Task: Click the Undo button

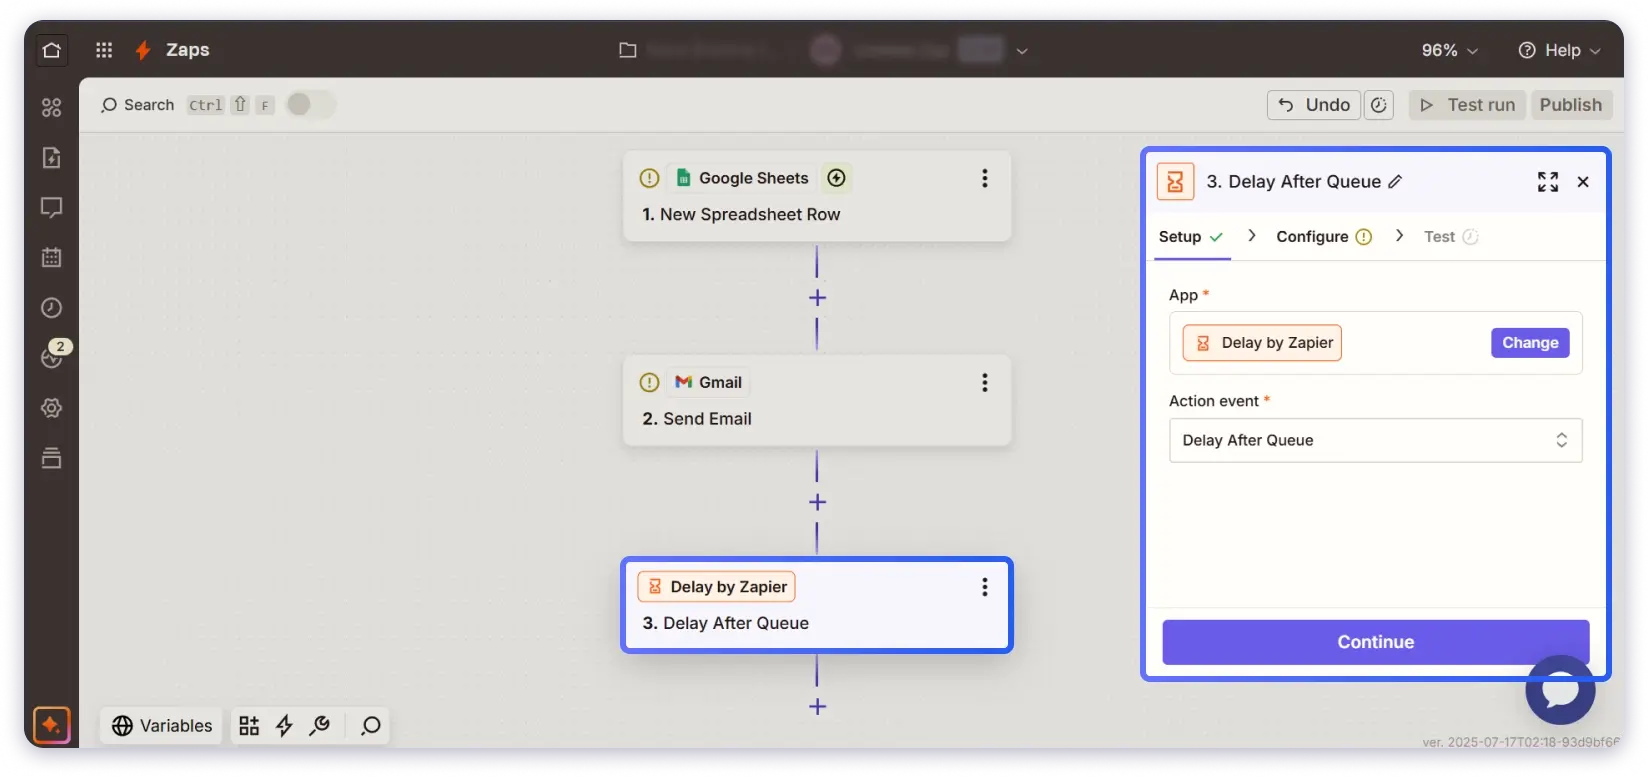Action: (1314, 105)
